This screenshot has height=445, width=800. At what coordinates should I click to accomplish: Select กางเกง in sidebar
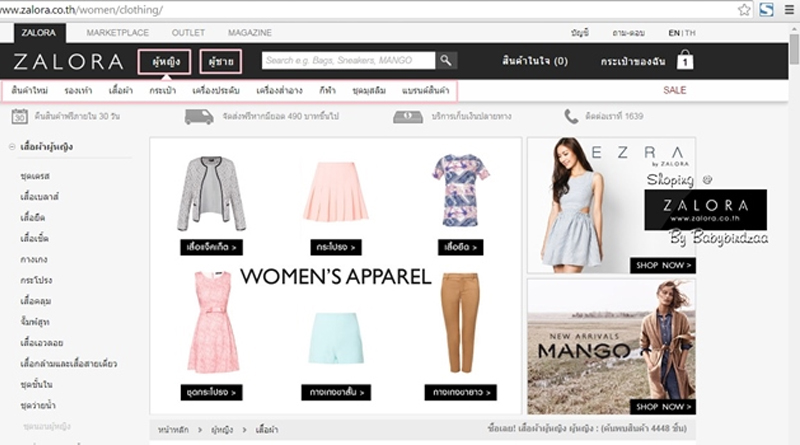click(34, 259)
